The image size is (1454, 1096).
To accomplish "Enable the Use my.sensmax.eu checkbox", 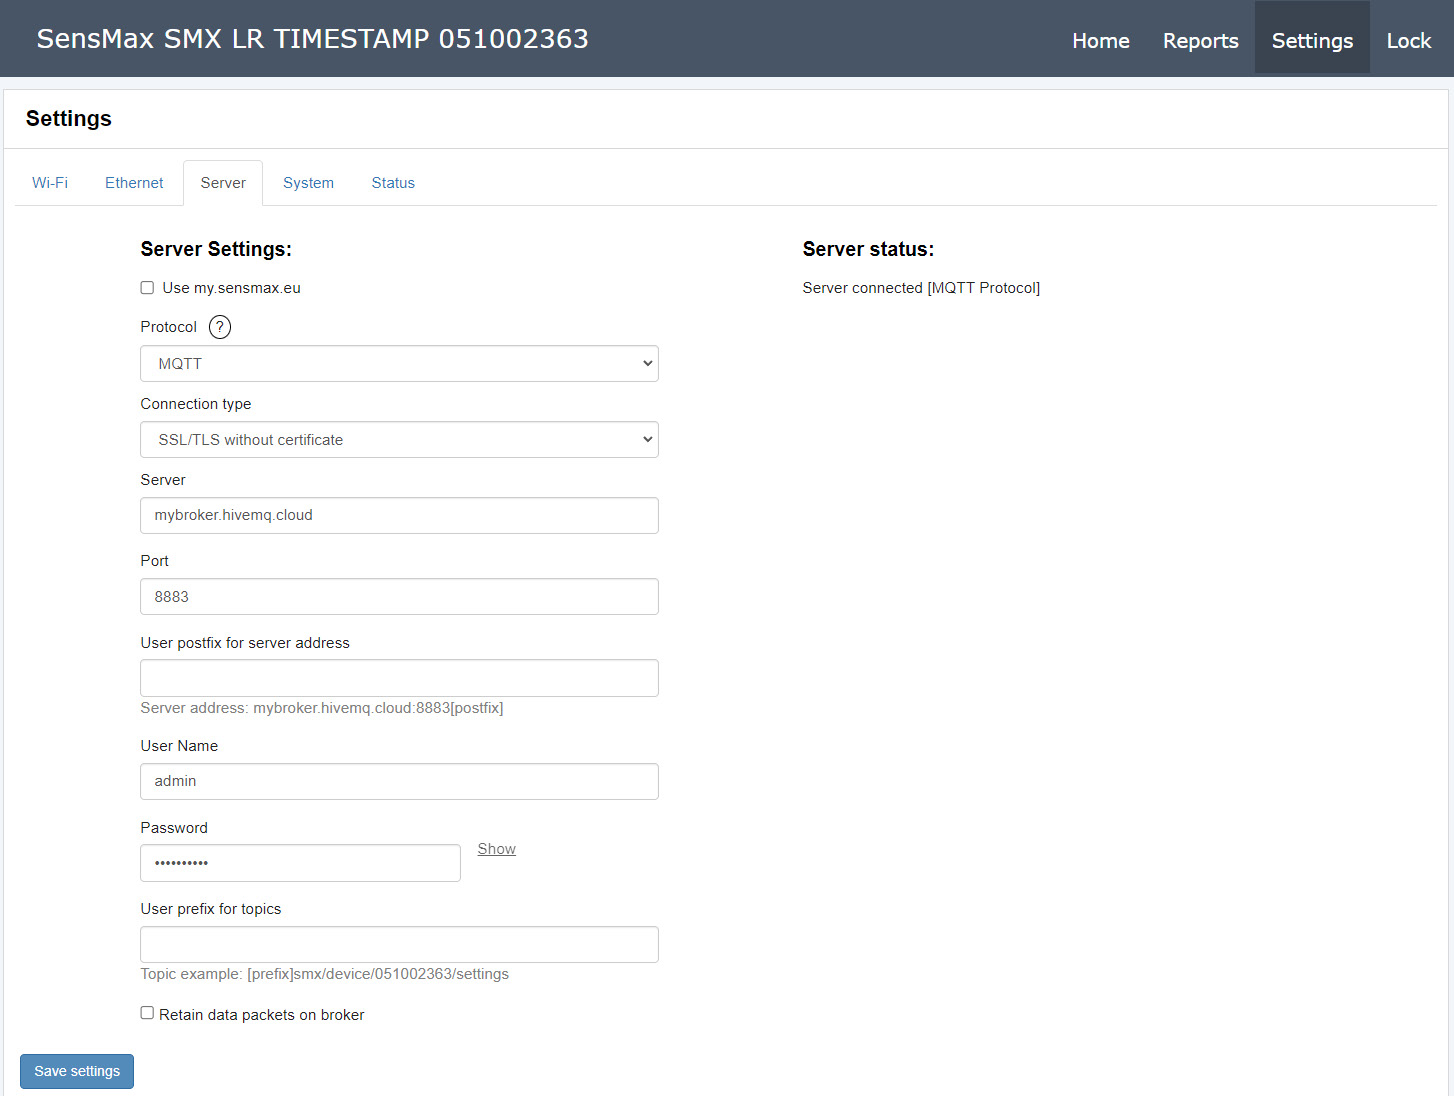I will point(147,288).
